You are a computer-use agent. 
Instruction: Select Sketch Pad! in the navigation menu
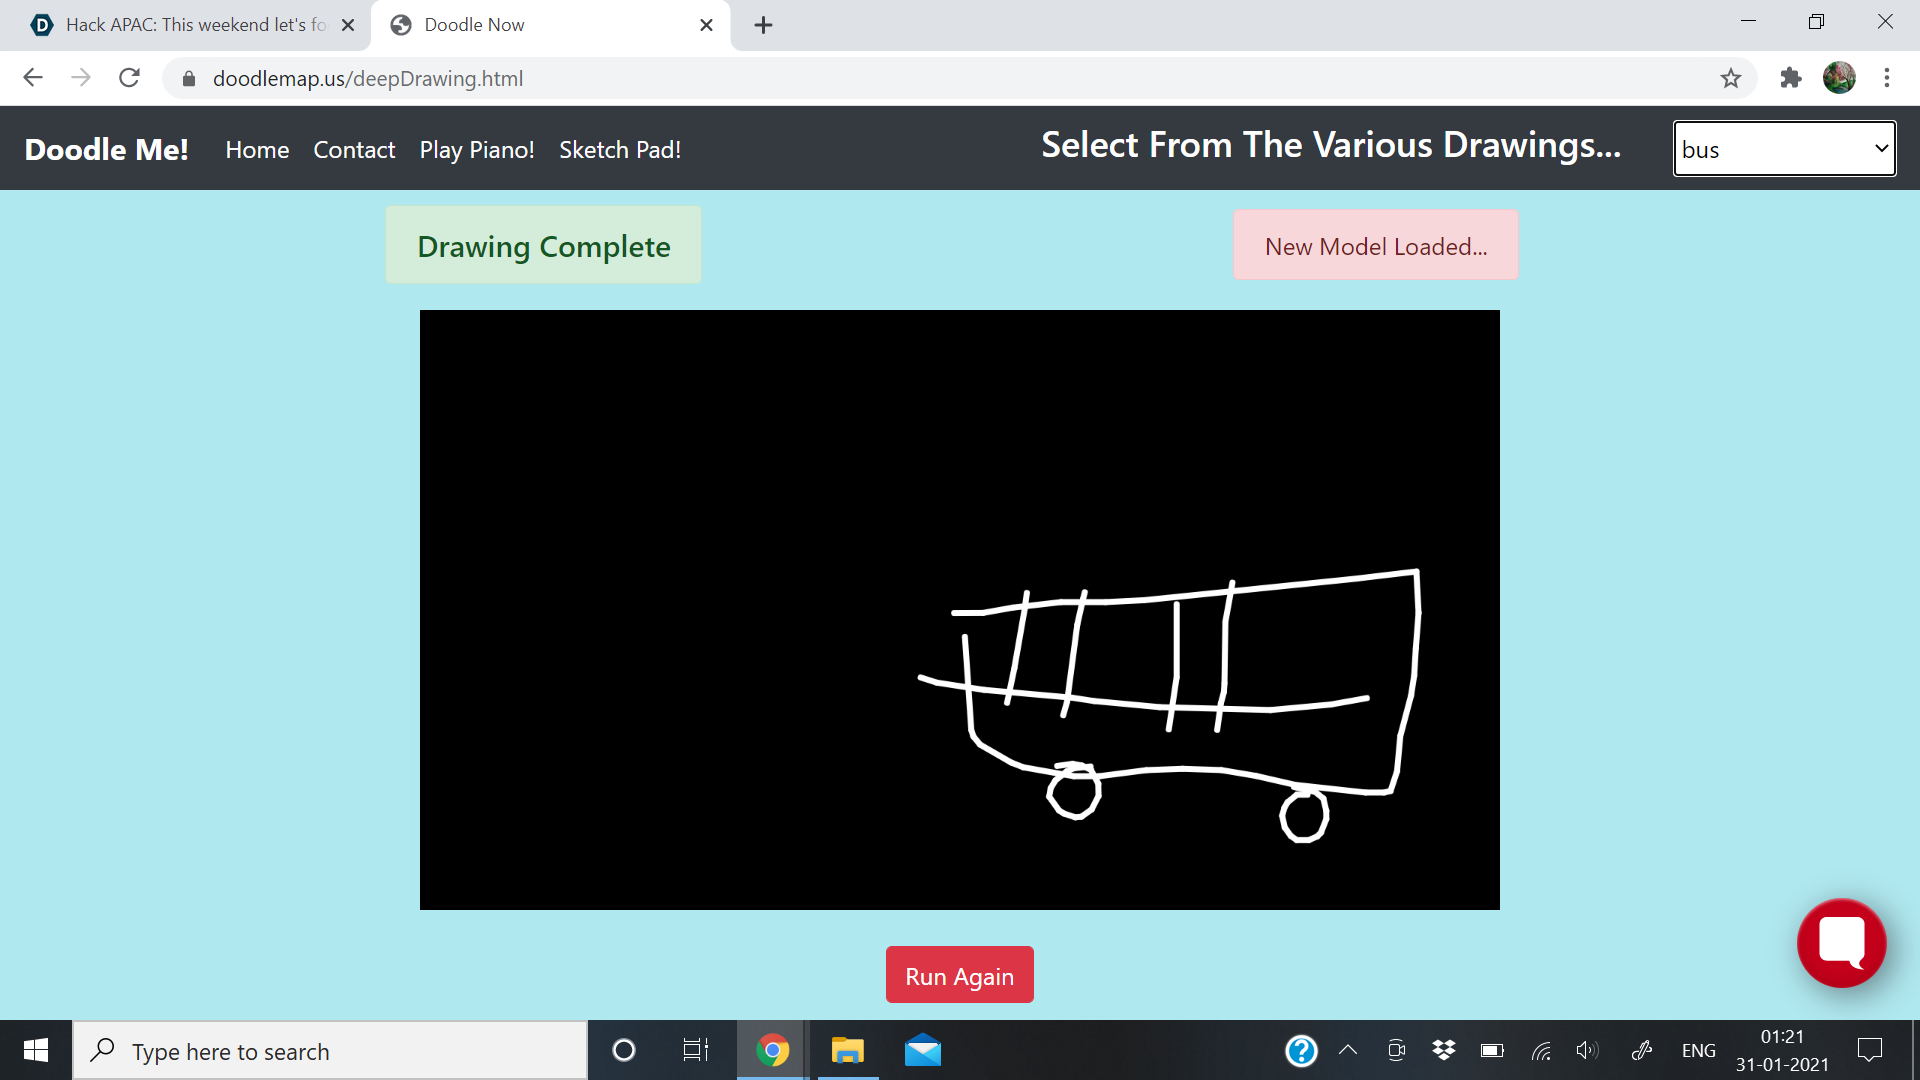(x=620, y=149)
